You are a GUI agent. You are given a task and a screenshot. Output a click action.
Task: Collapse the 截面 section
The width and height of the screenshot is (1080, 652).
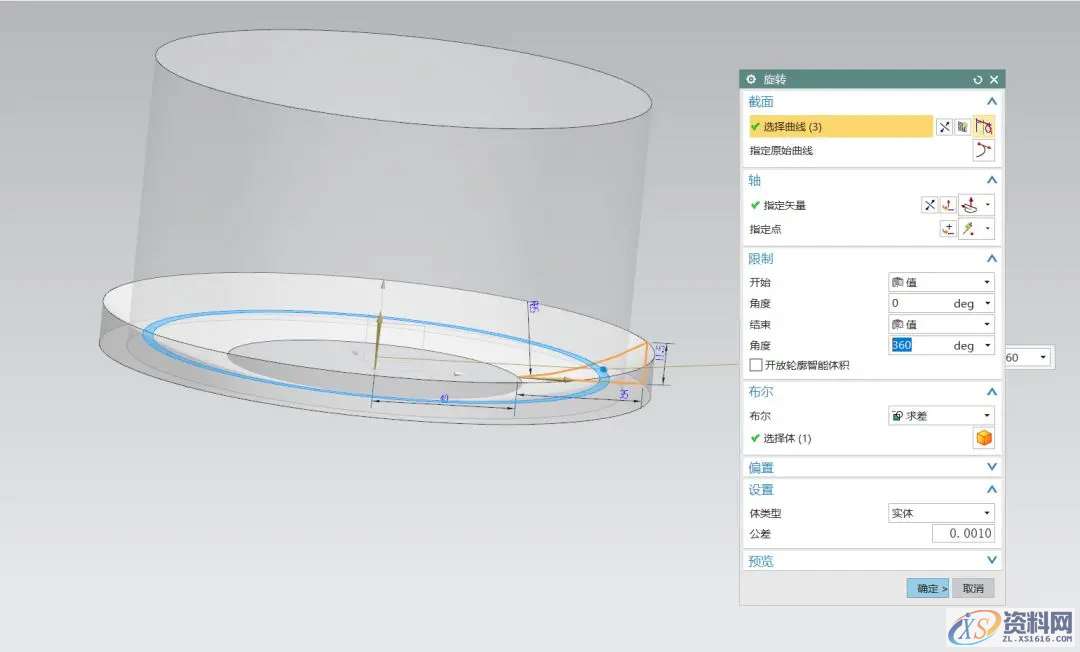(991, 102)
